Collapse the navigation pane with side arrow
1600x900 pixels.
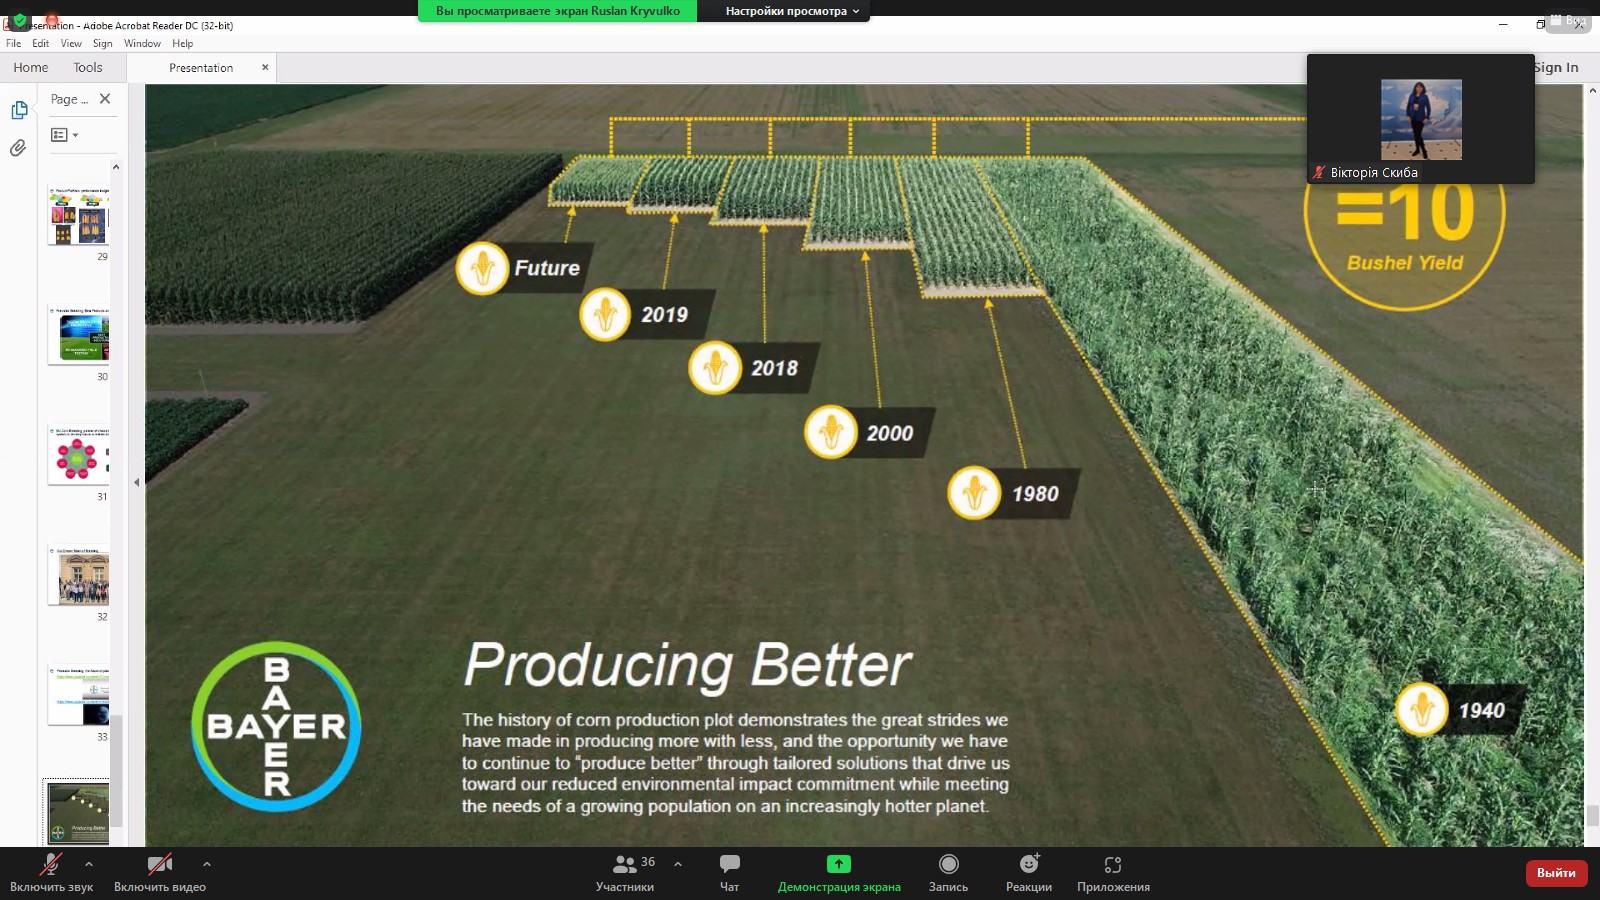tap(137, 482)
